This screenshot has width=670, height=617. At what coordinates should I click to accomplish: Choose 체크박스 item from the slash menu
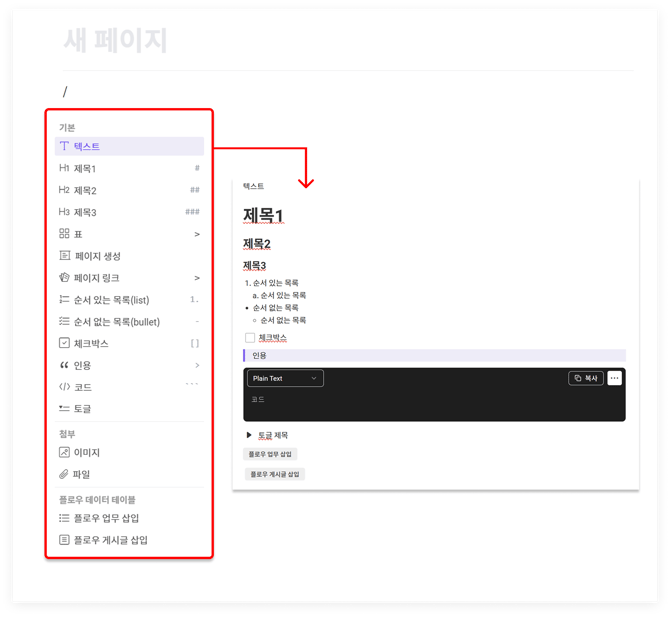[91, 344]
